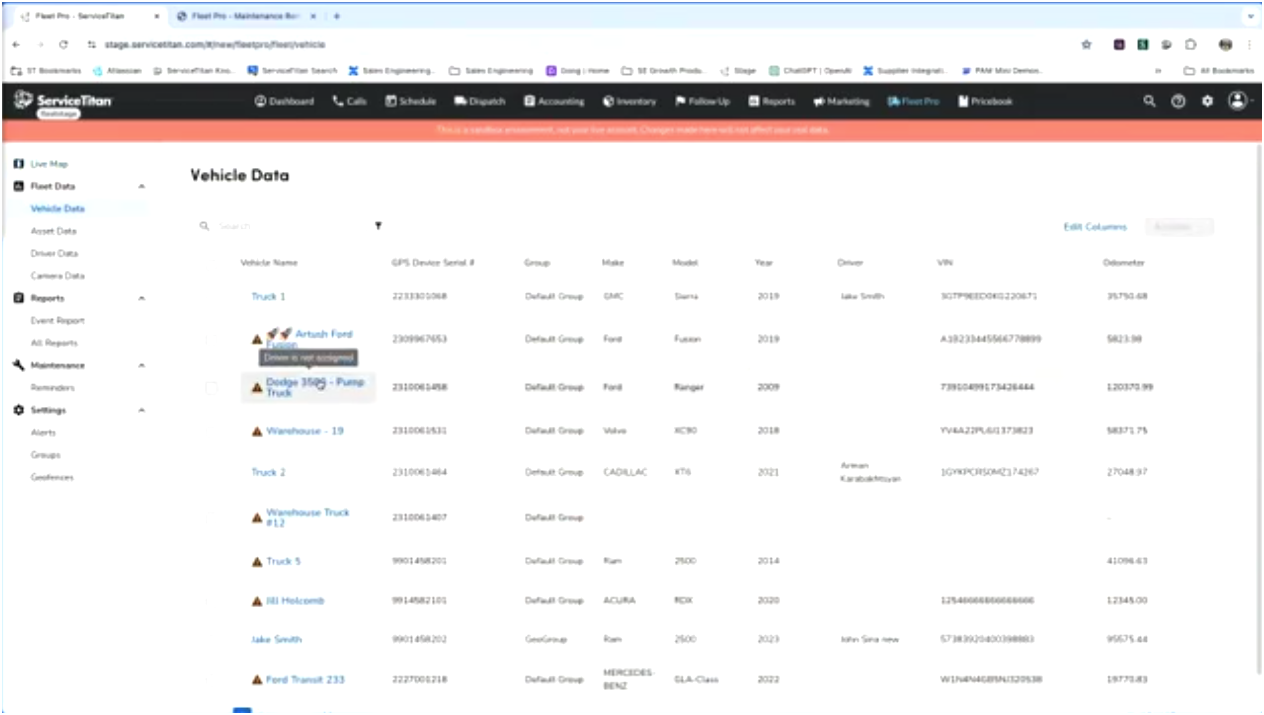Open a new browser tab

[x=337, y=17]
